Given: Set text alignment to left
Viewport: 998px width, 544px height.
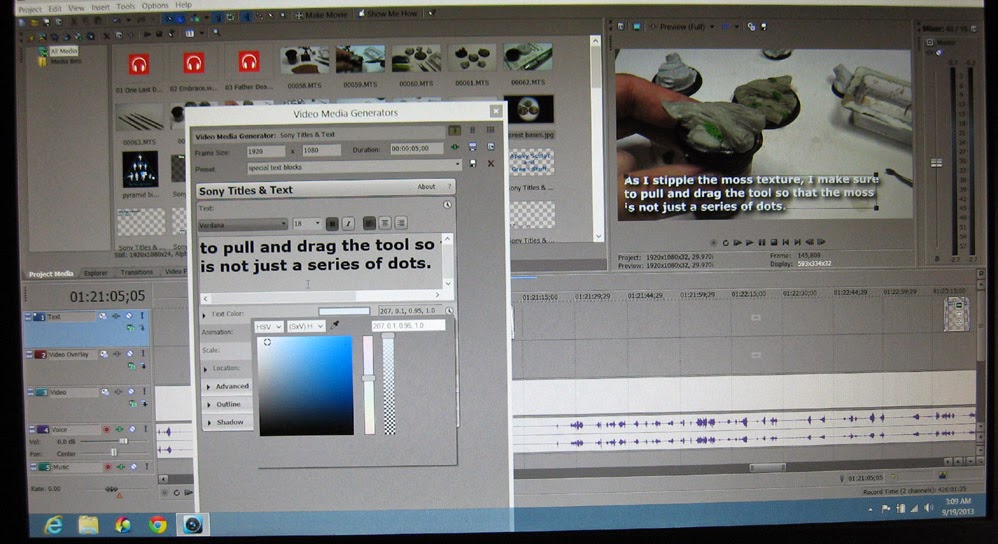Looking at the screenshot, I should [369, 223].
